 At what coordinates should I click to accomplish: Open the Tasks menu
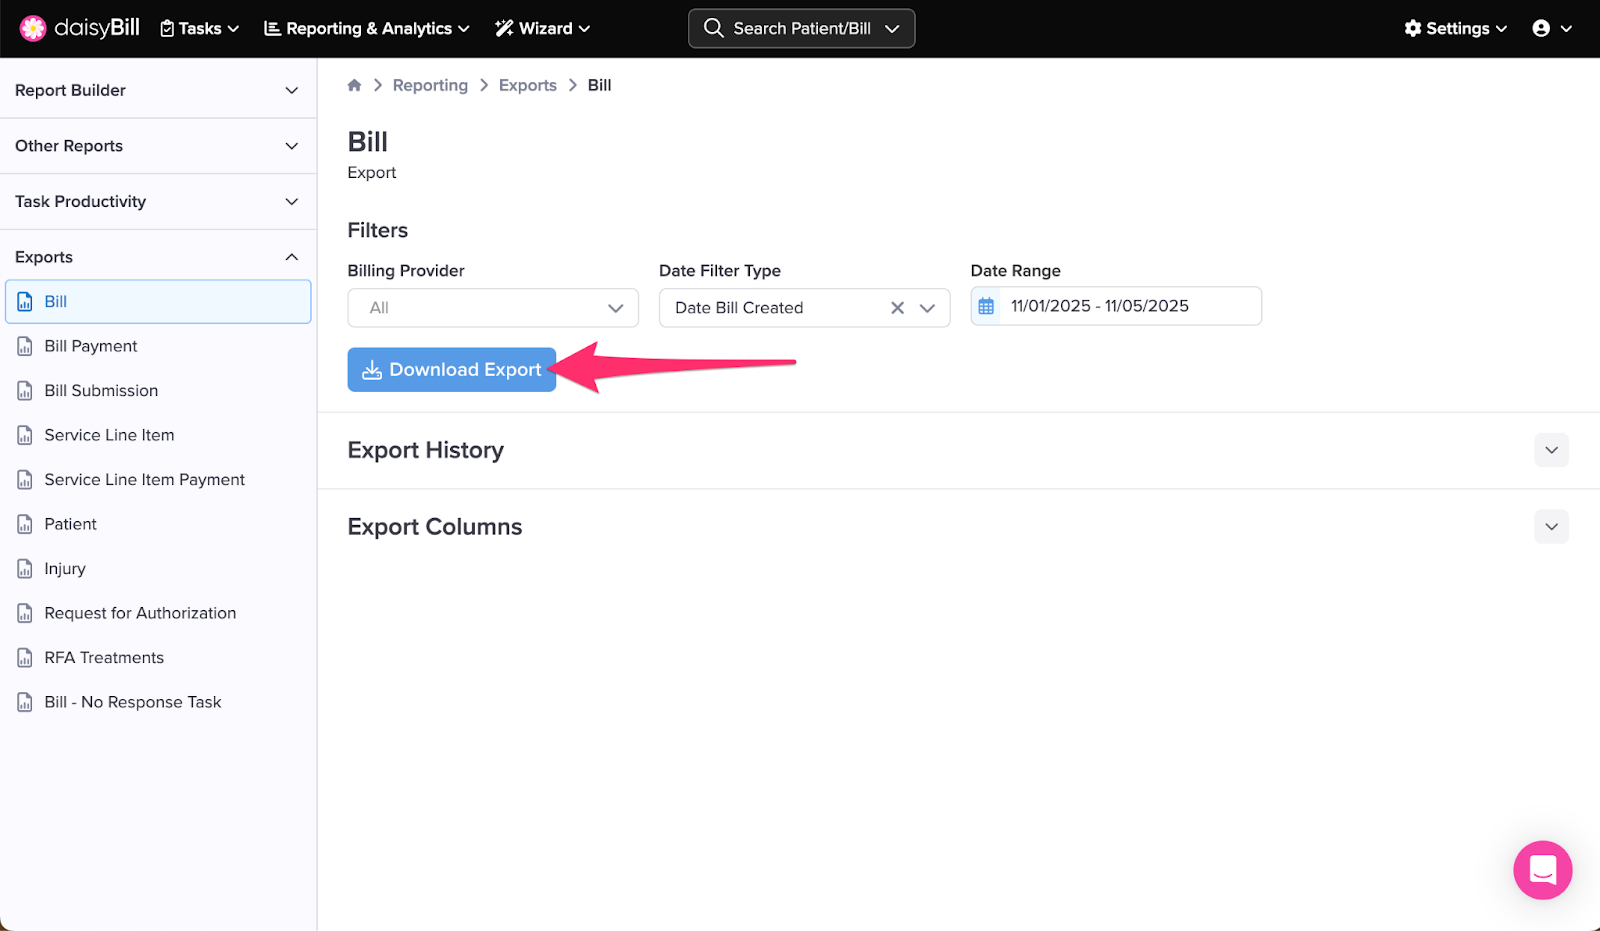(200, 28)
